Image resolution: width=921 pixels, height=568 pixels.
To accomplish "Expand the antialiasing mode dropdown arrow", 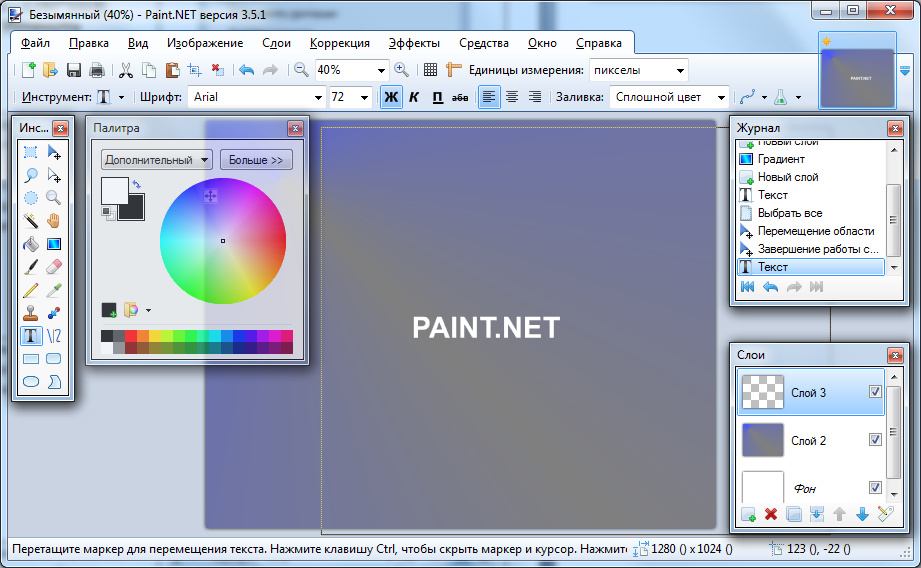I will [x=764, y=98].
